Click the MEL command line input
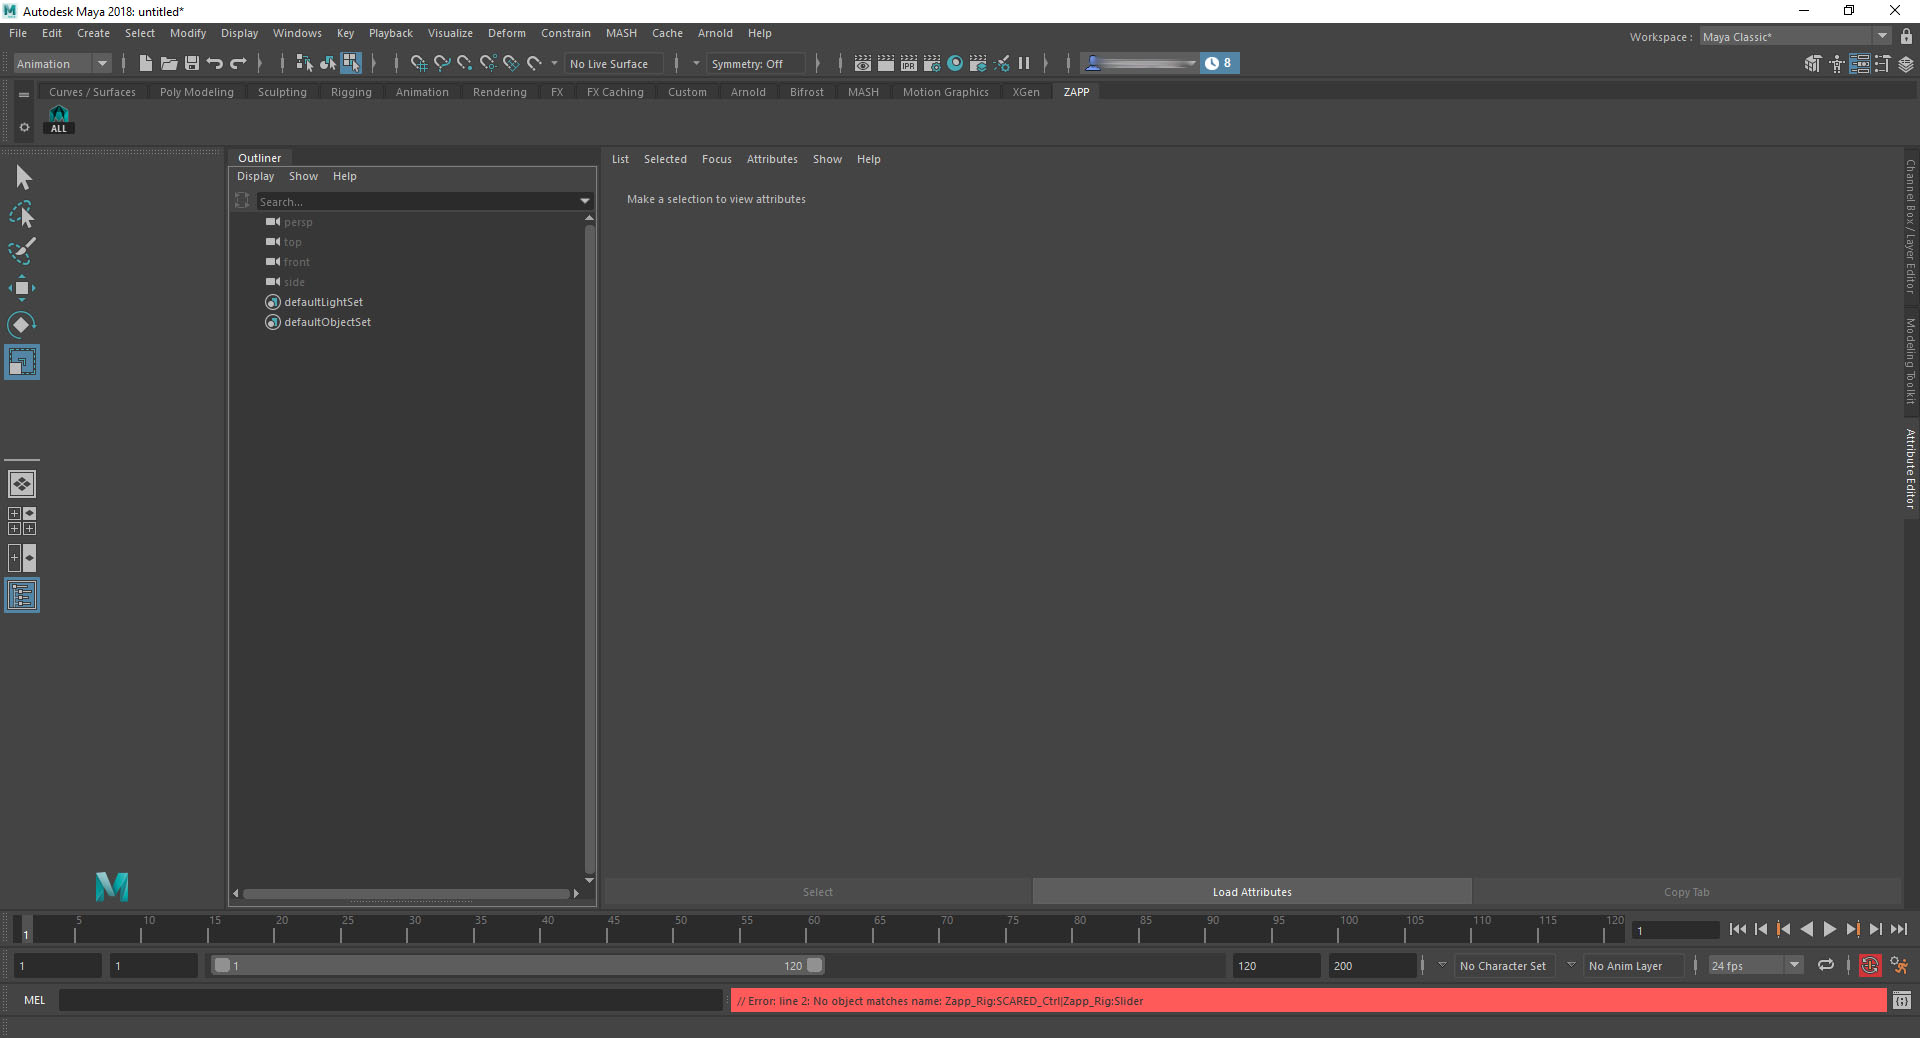This screenshot has height=1038, width=1920. click(390, 1000)
